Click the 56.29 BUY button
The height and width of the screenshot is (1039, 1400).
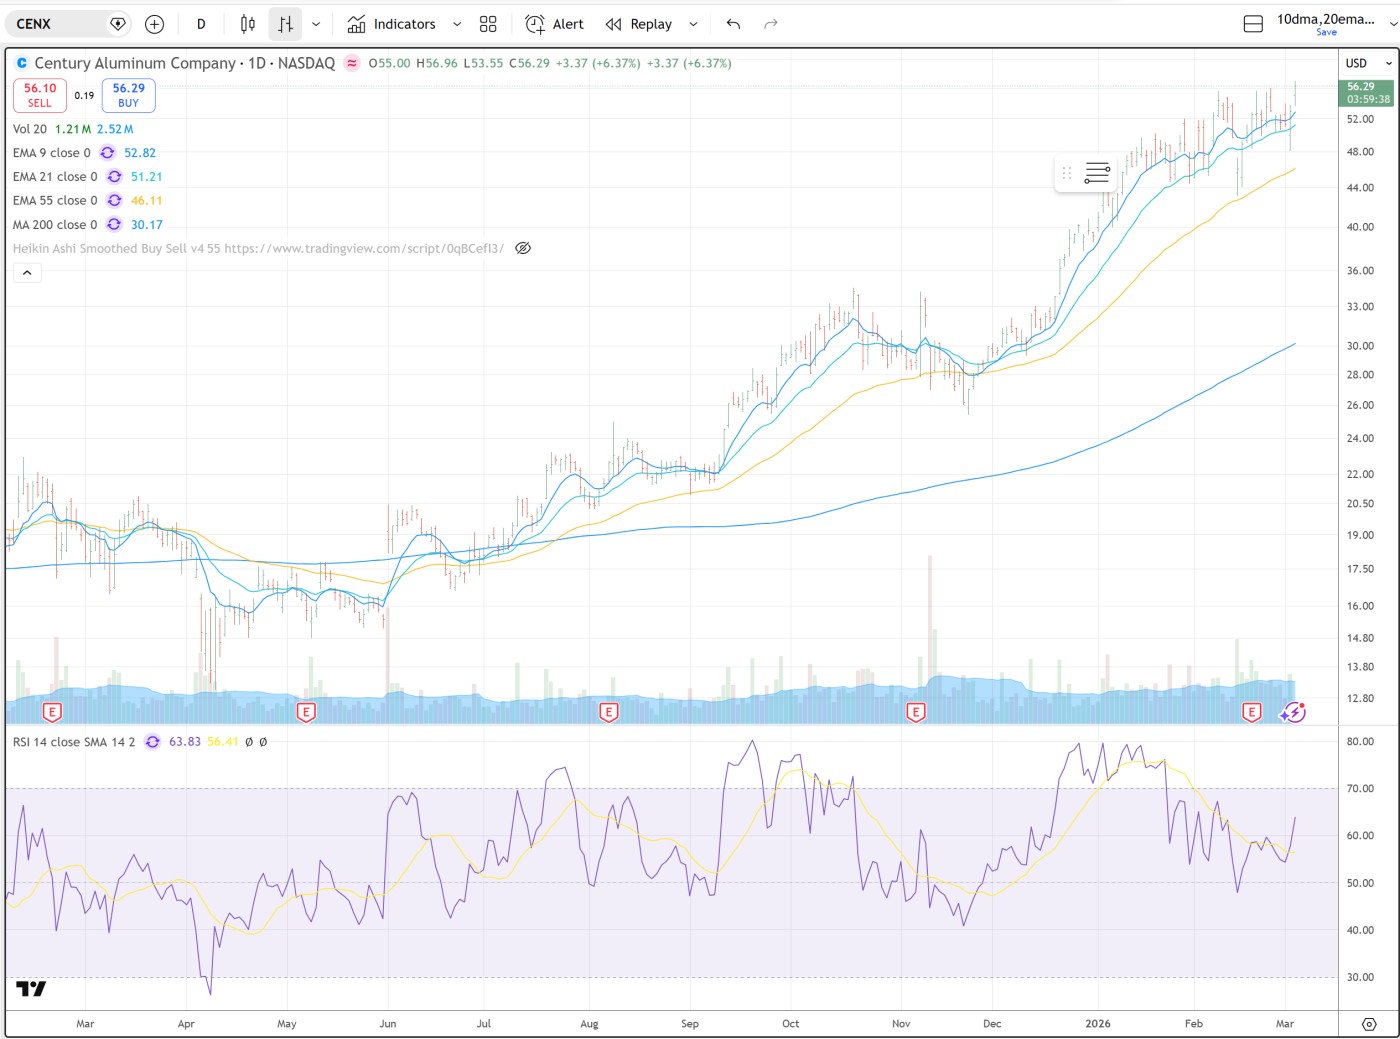(x=129, y=95)
